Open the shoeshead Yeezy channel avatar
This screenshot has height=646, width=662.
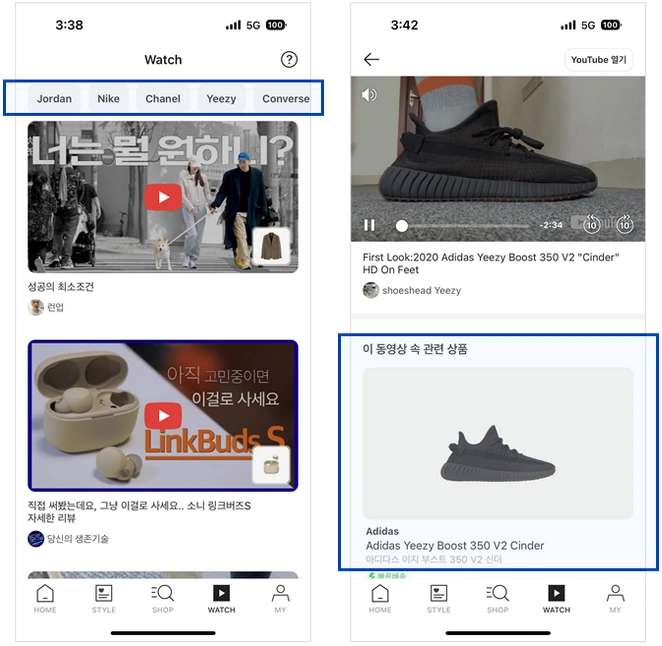coord(371,290)
